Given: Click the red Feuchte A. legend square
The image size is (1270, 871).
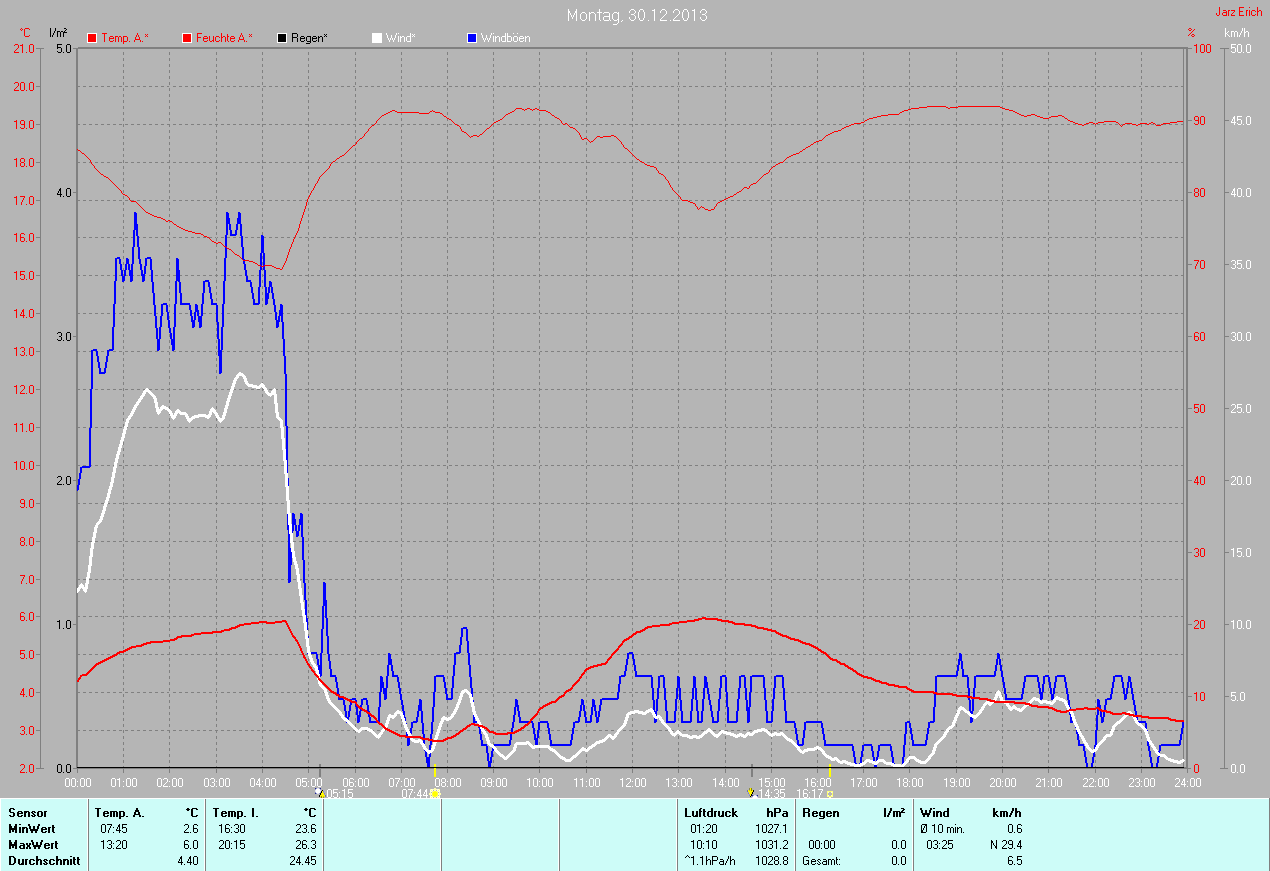Looking at the screenshot, I should tap(187, 38).
